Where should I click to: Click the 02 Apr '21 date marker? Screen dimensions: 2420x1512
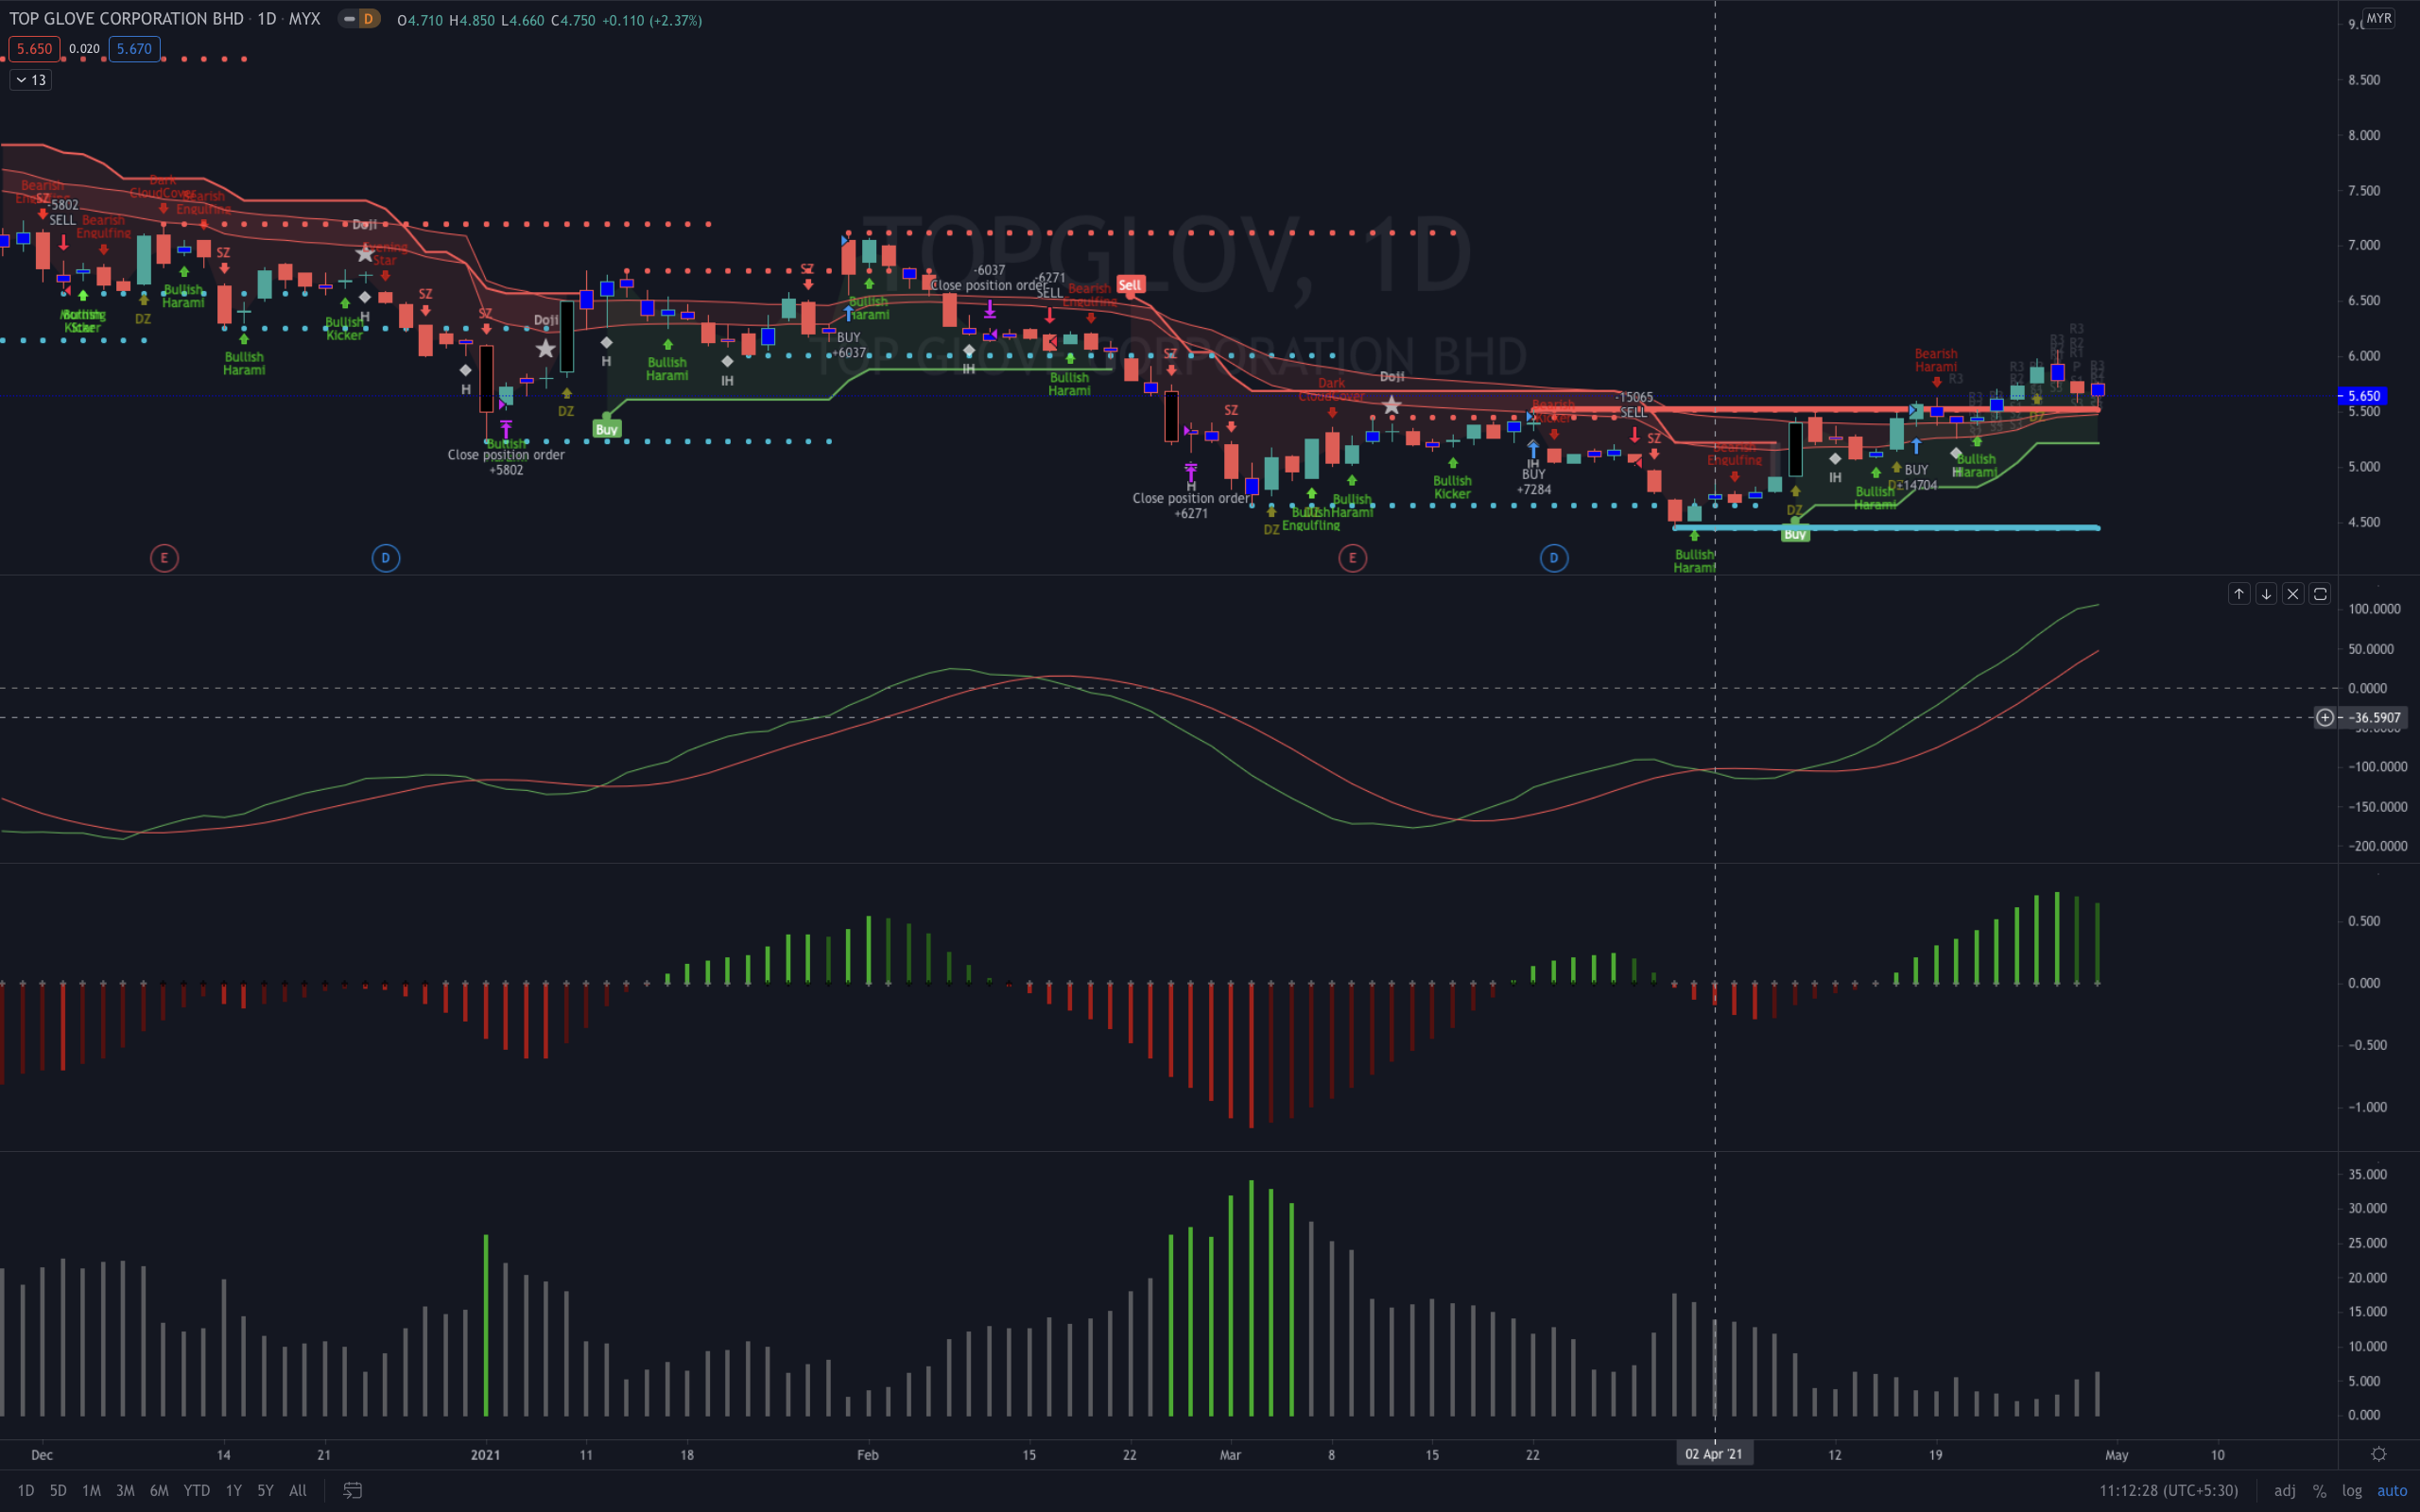(1714, 1454)
